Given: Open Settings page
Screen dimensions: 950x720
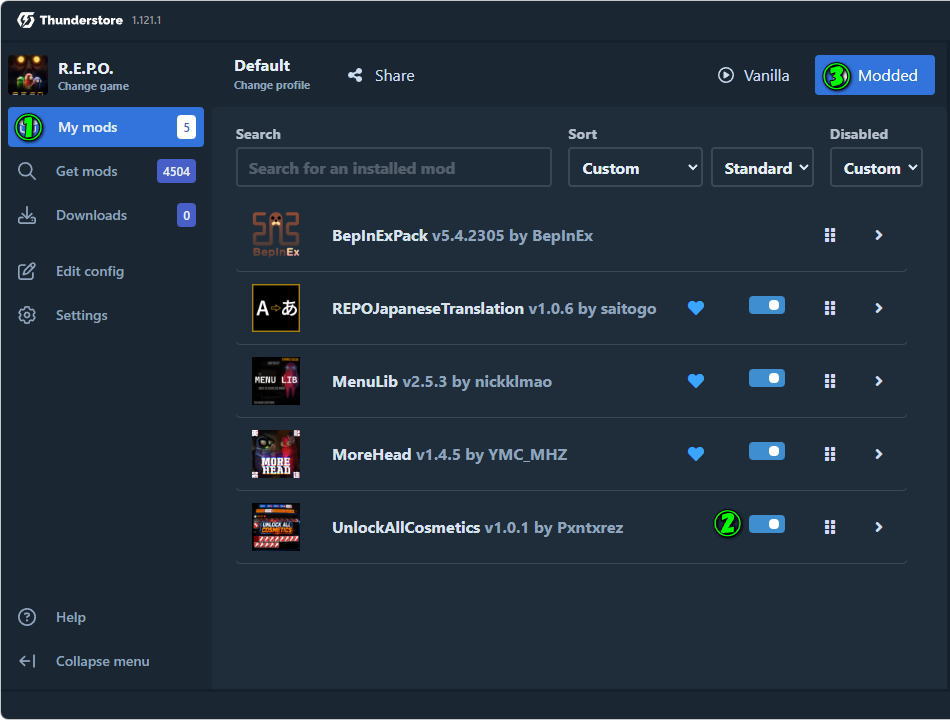Looking at the screenshot, I should click(106, 315).
